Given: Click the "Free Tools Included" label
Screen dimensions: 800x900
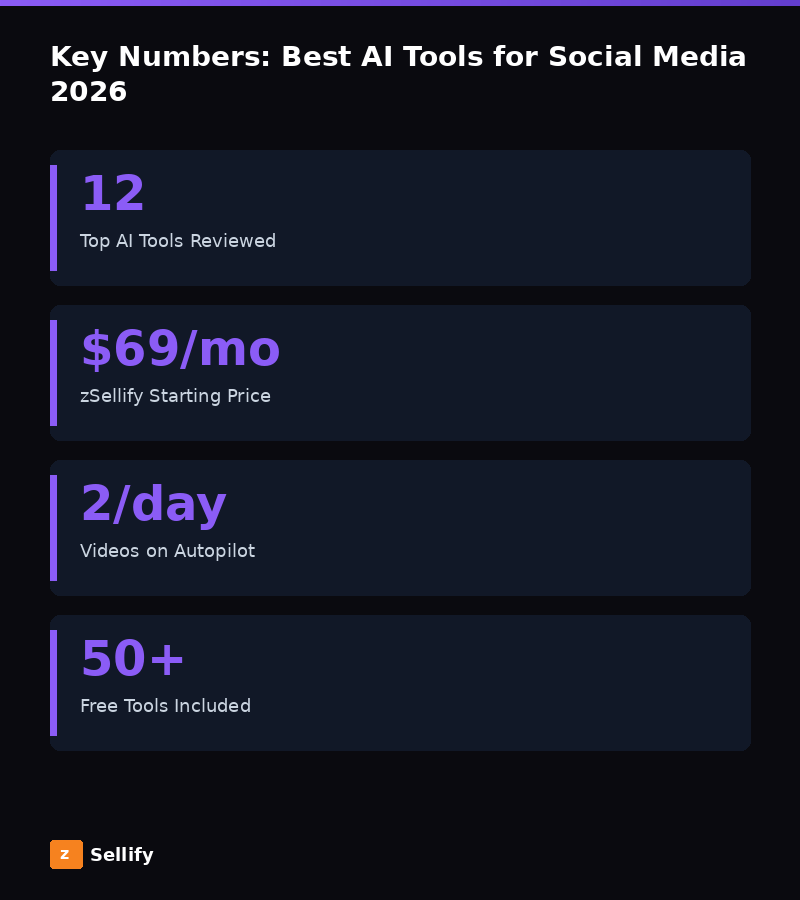Looking at the screenshot, I should coord(165,706).
